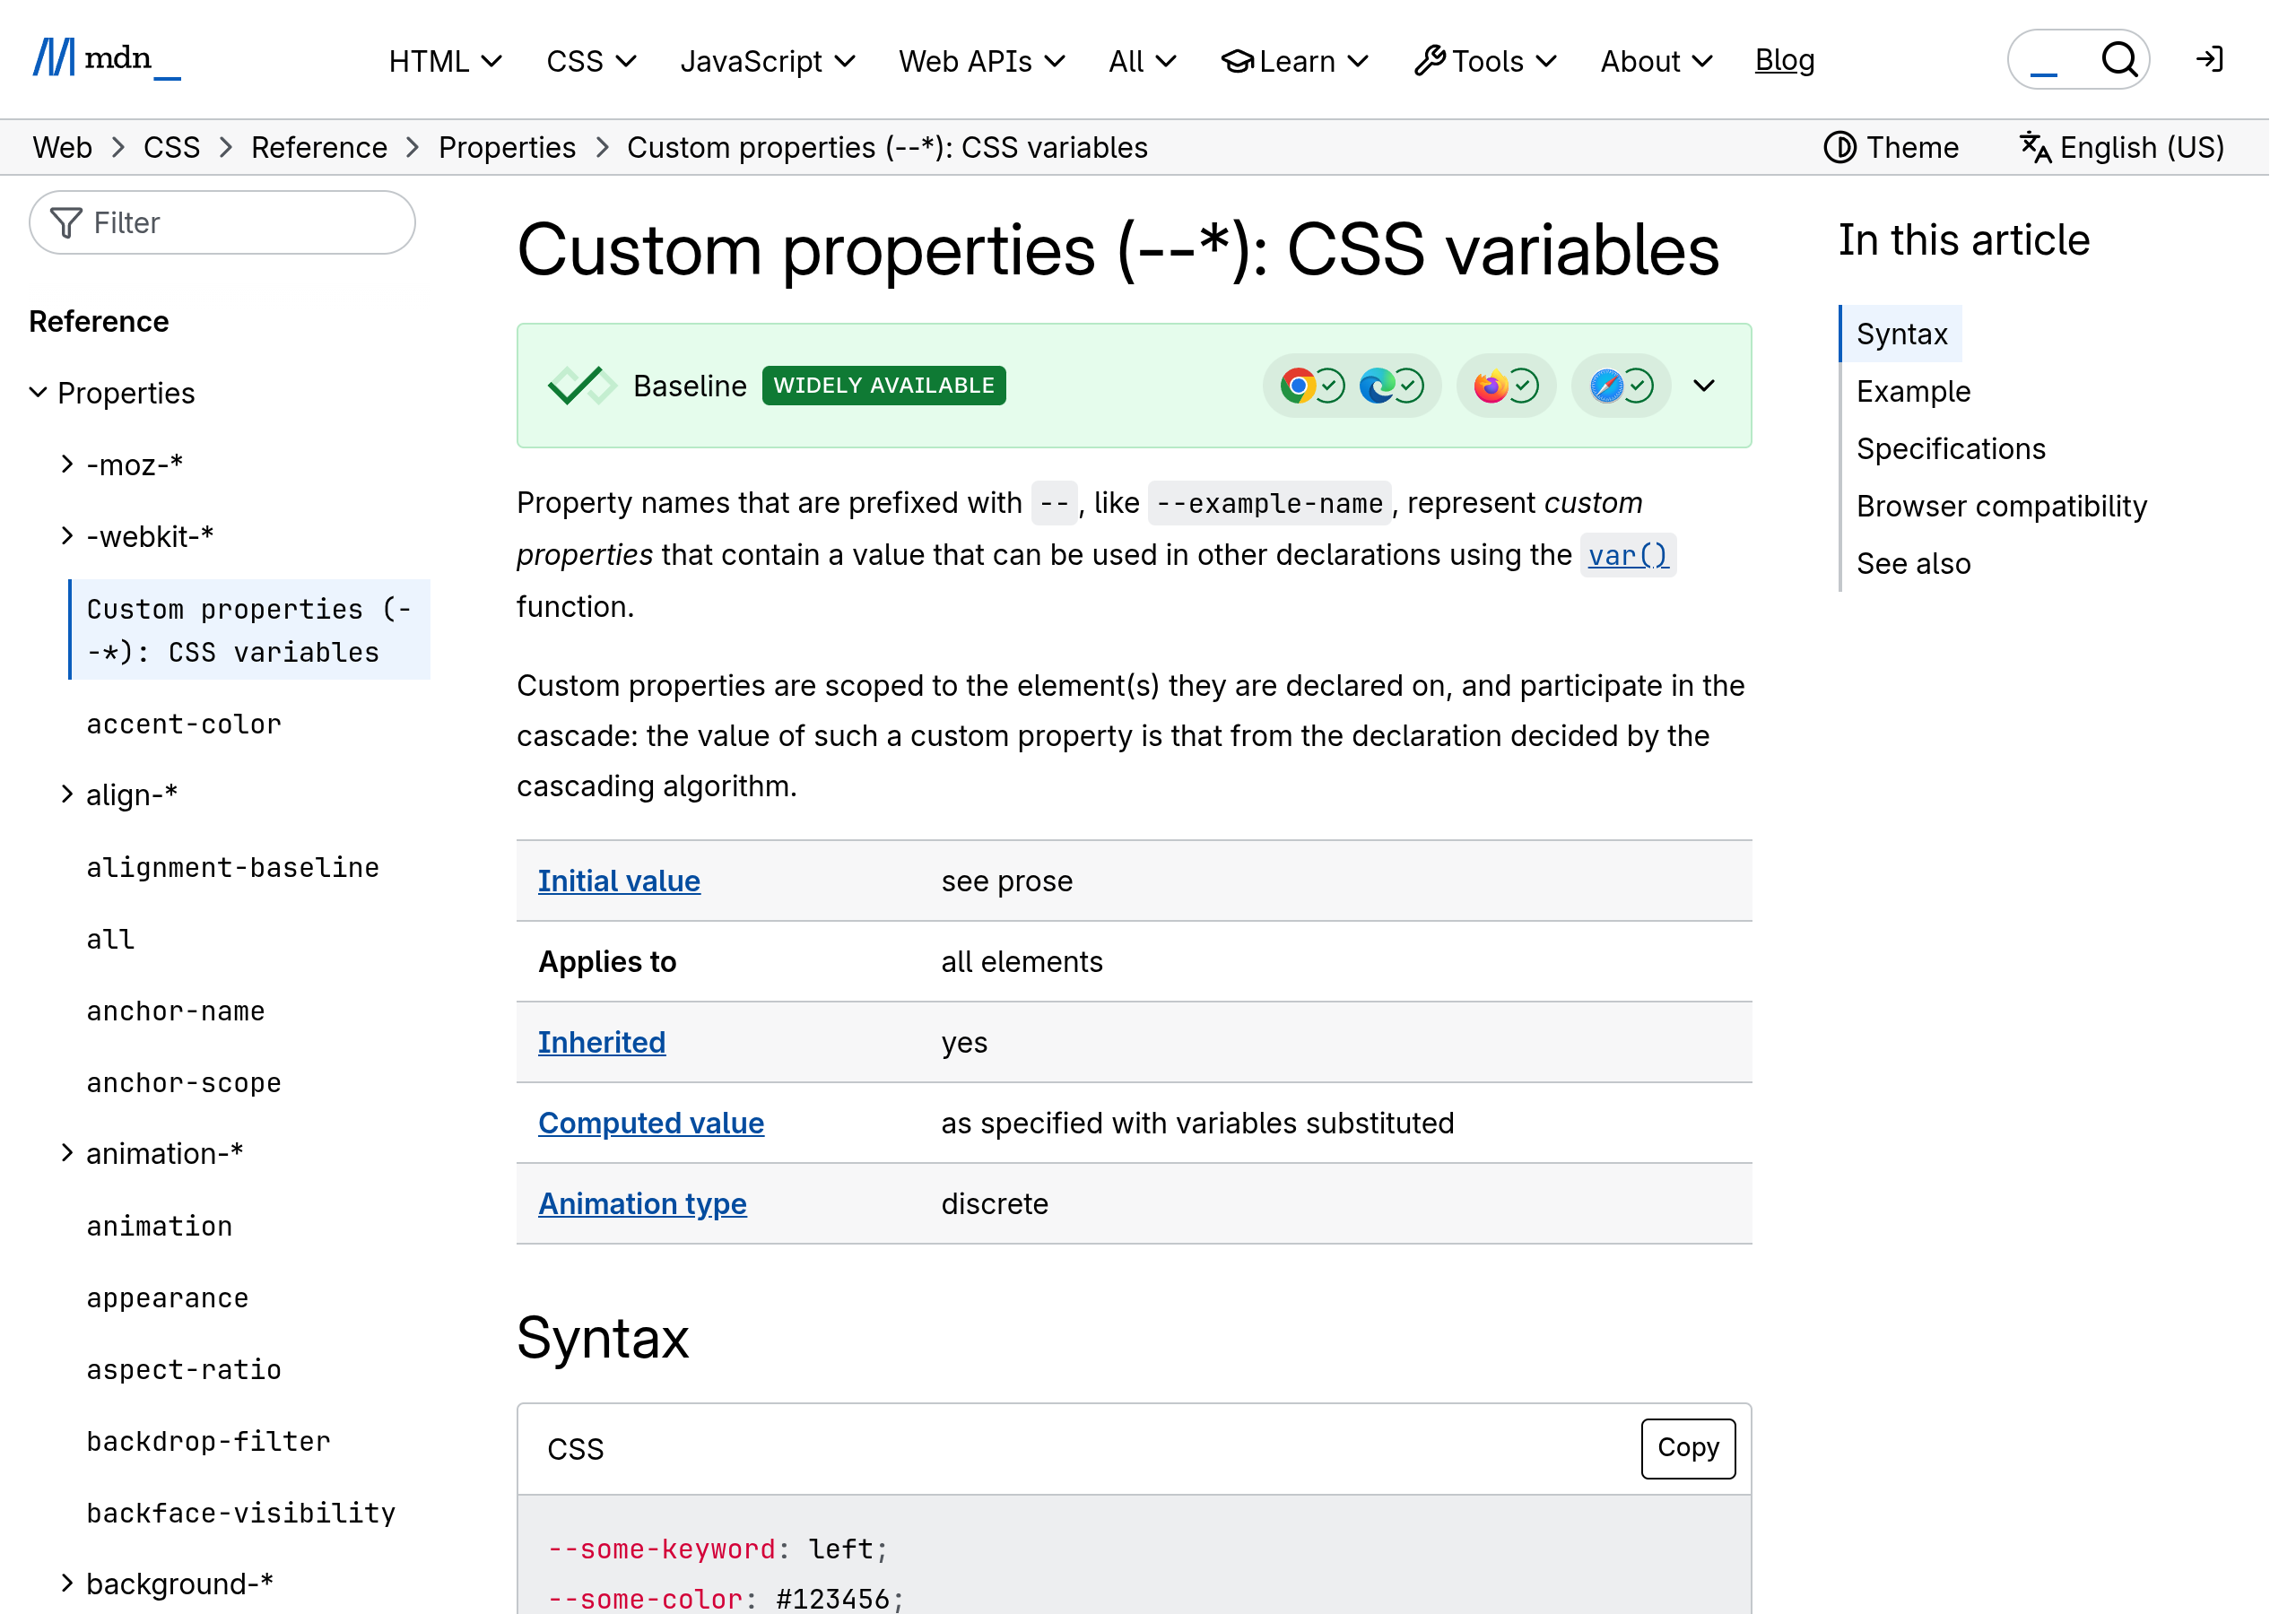Select backface-visibility in the sidebar

[x=241, y=1512]
